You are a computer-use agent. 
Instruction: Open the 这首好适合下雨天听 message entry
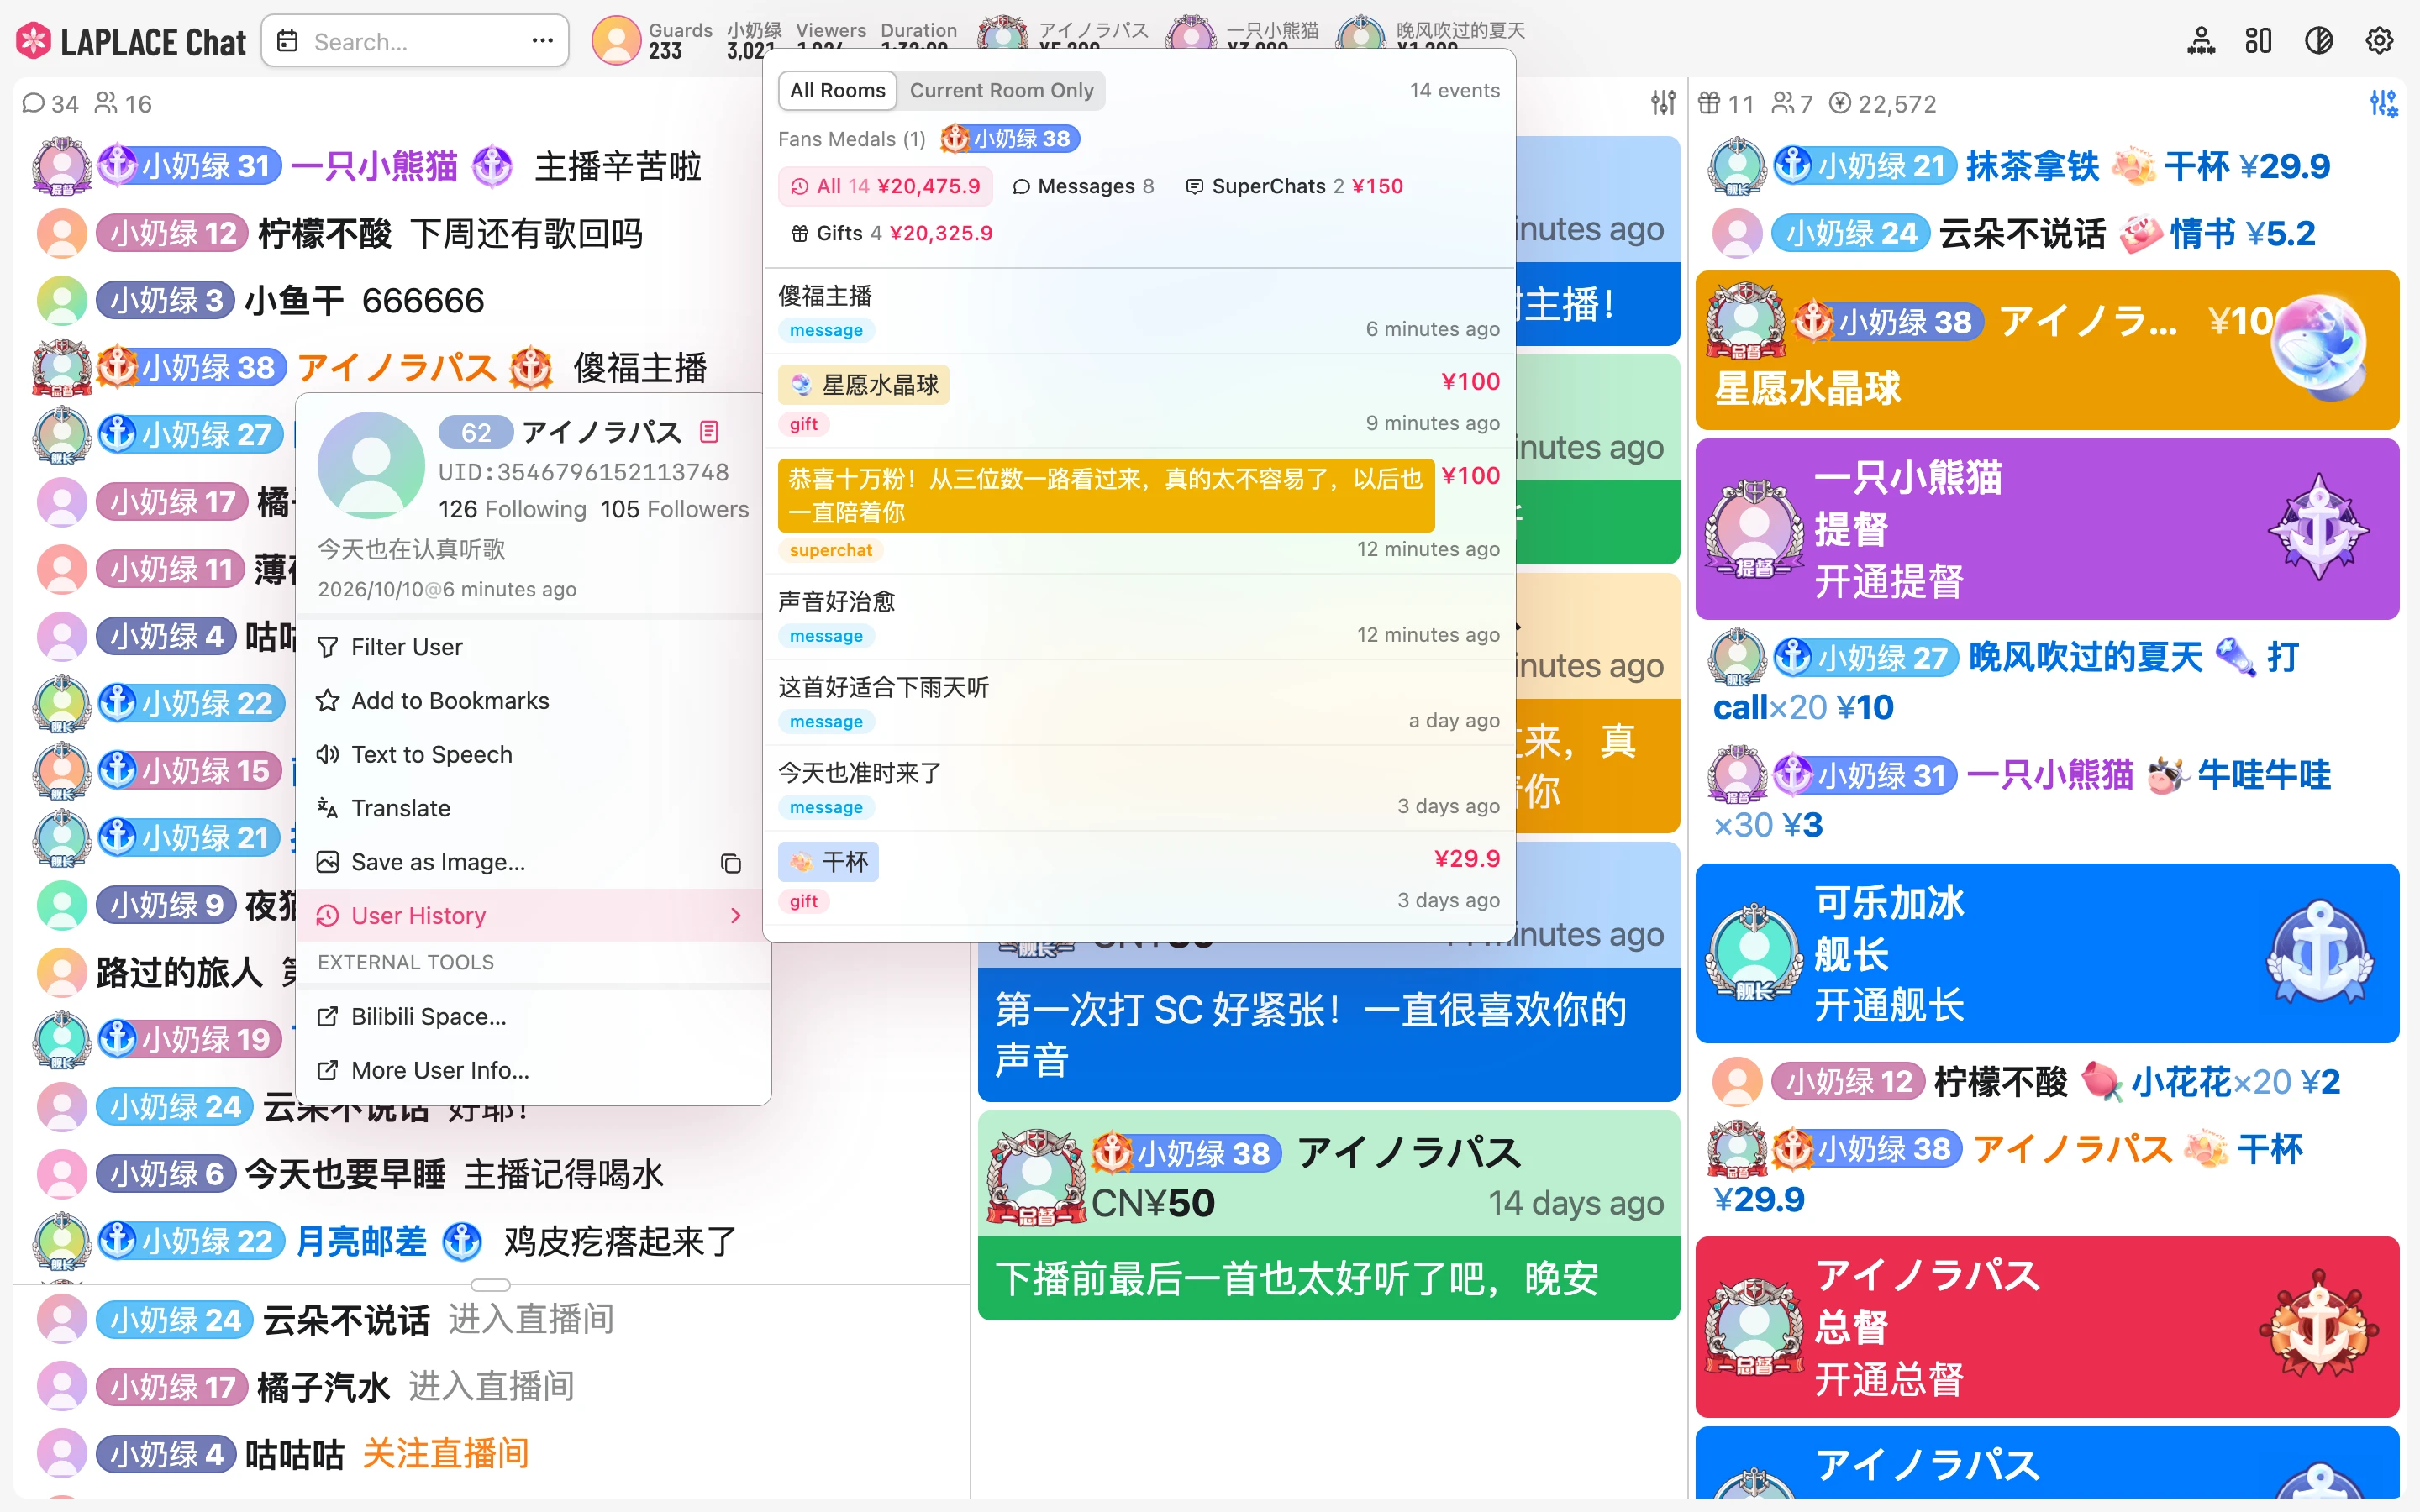(1139, 703)
